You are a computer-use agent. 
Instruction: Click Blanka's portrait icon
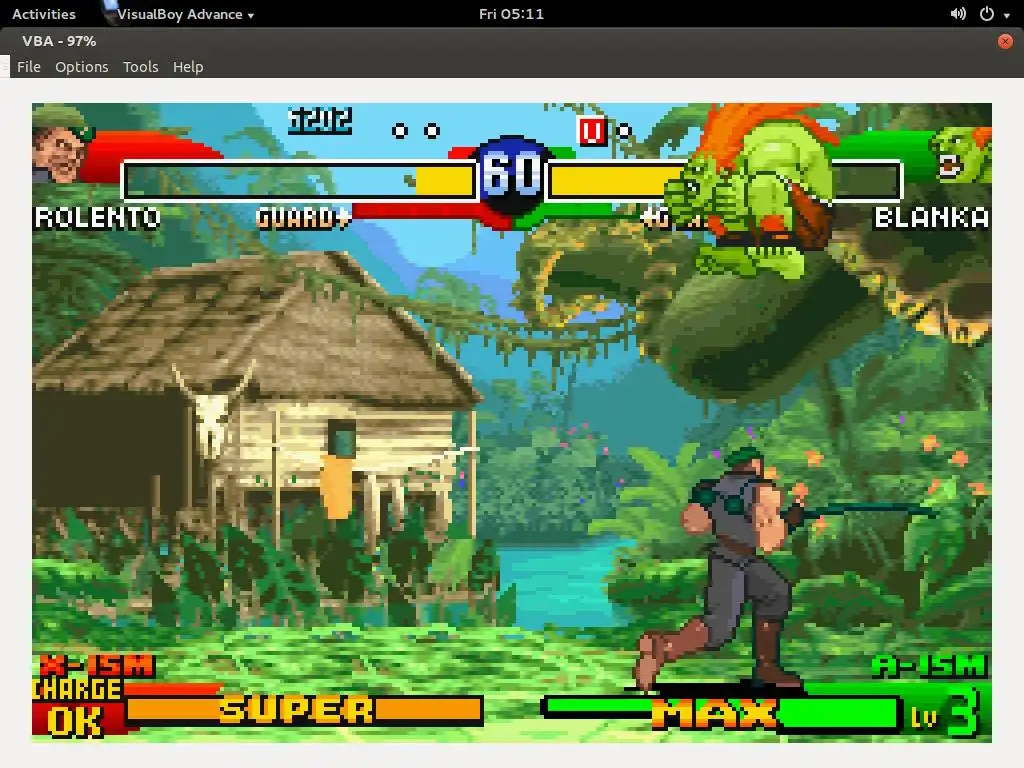(x=961, y=155)
